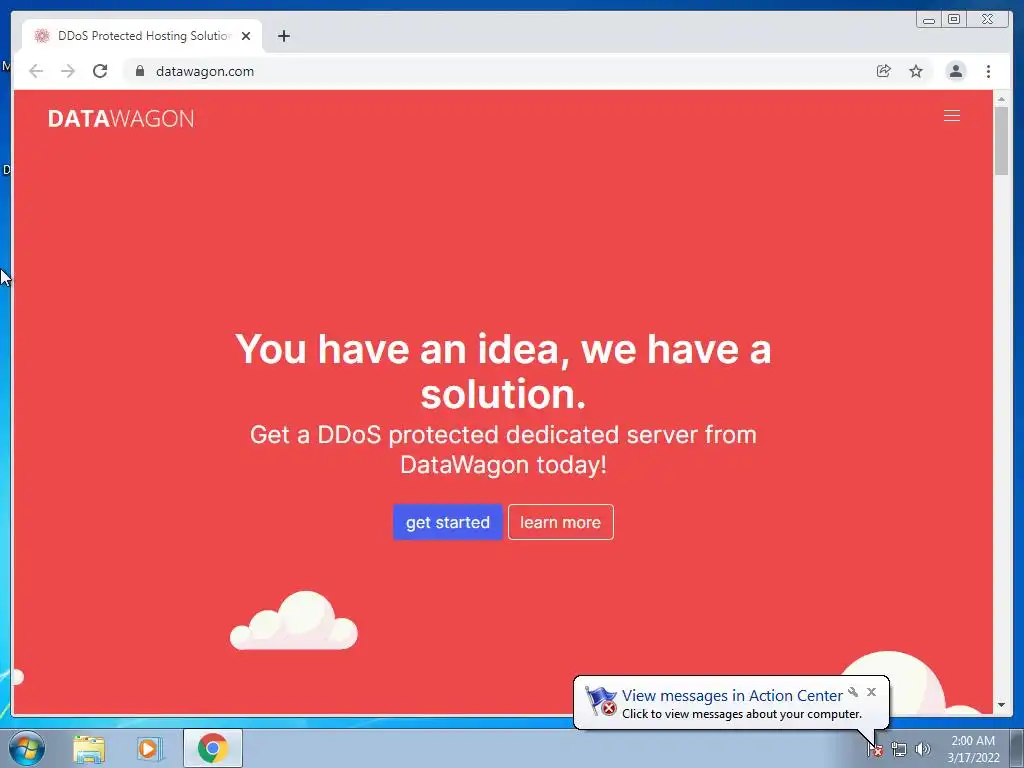
Task: Click the Show desktop strip
Action: [1017, 749]
